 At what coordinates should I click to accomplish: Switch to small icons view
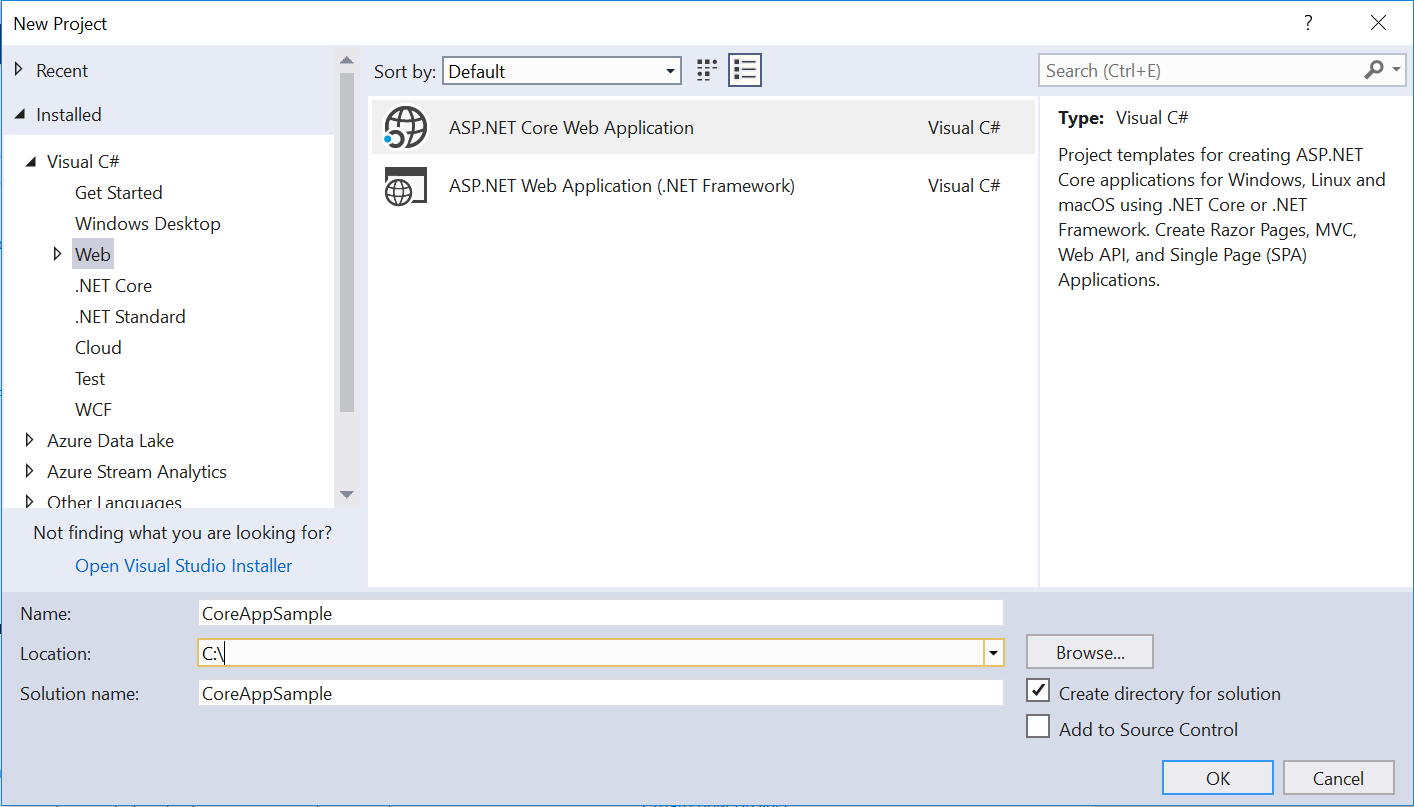(x=707, y=70)
